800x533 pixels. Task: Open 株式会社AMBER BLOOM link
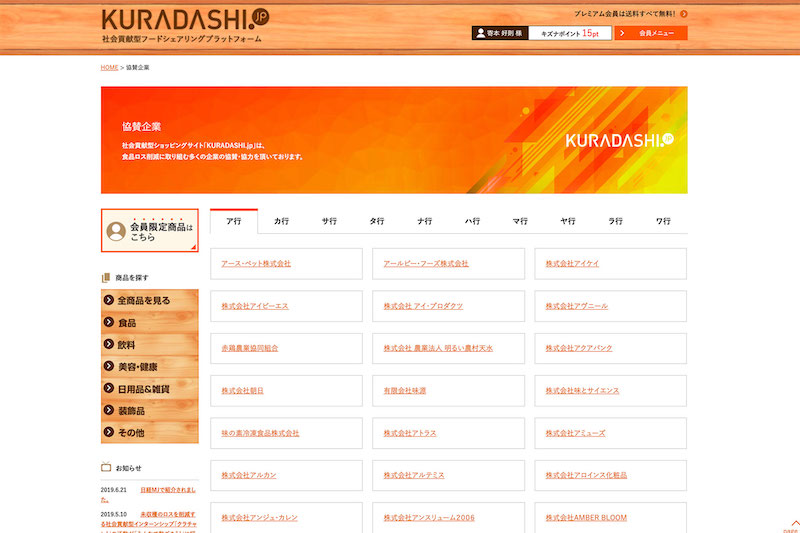click(x=586, y=518)
